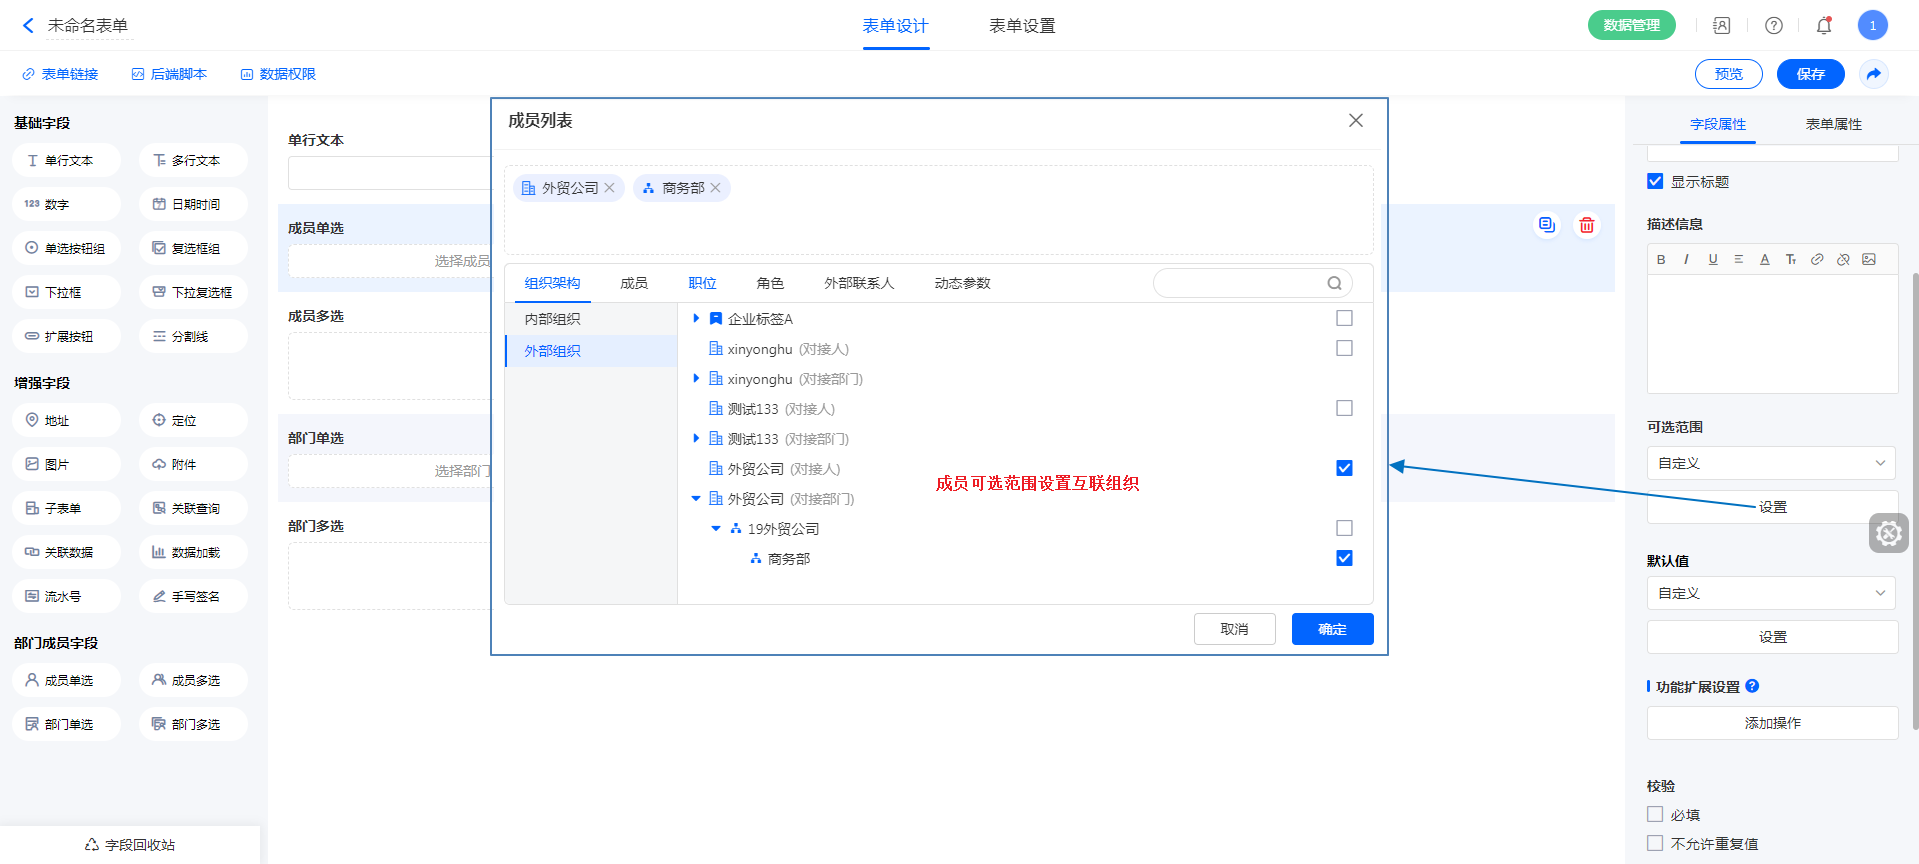The height and width of the screenshot is (864, 1919).
Task: Switch to the 表单设置 tab
Action: [1021, 26]
